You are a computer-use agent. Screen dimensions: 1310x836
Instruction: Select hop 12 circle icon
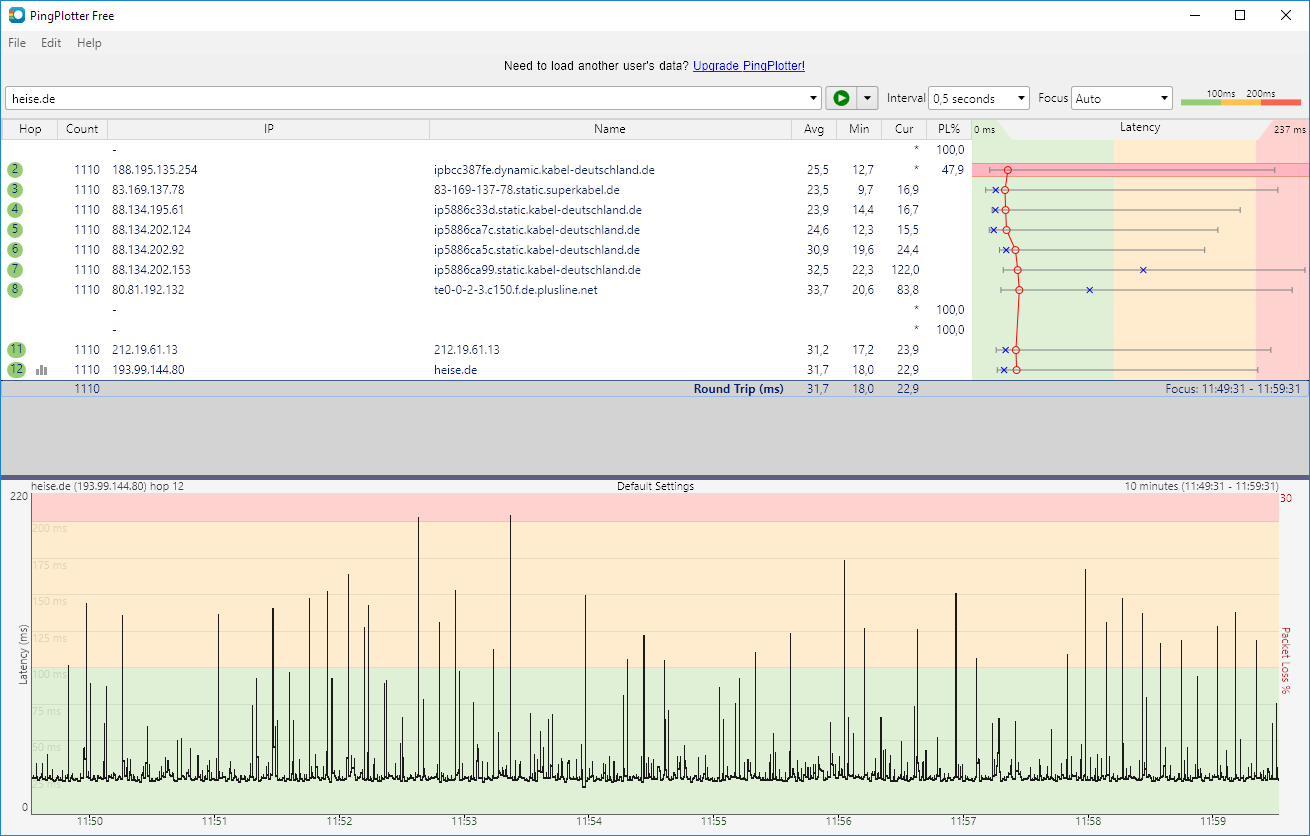16,370
